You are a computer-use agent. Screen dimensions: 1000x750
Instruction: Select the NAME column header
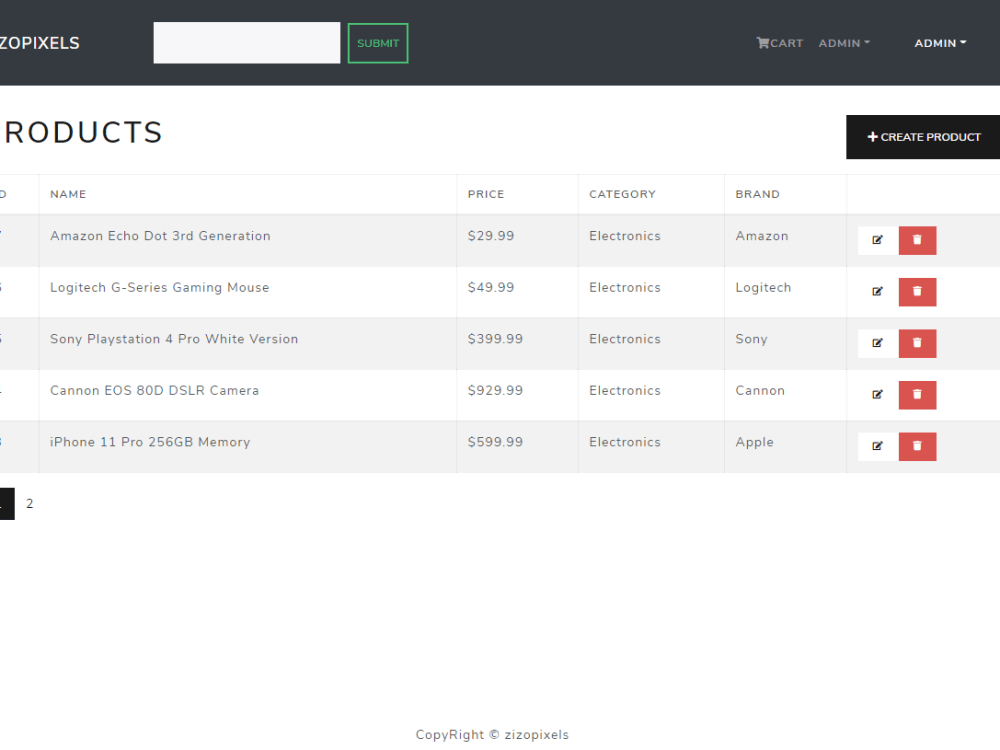(x=68, y=195)
